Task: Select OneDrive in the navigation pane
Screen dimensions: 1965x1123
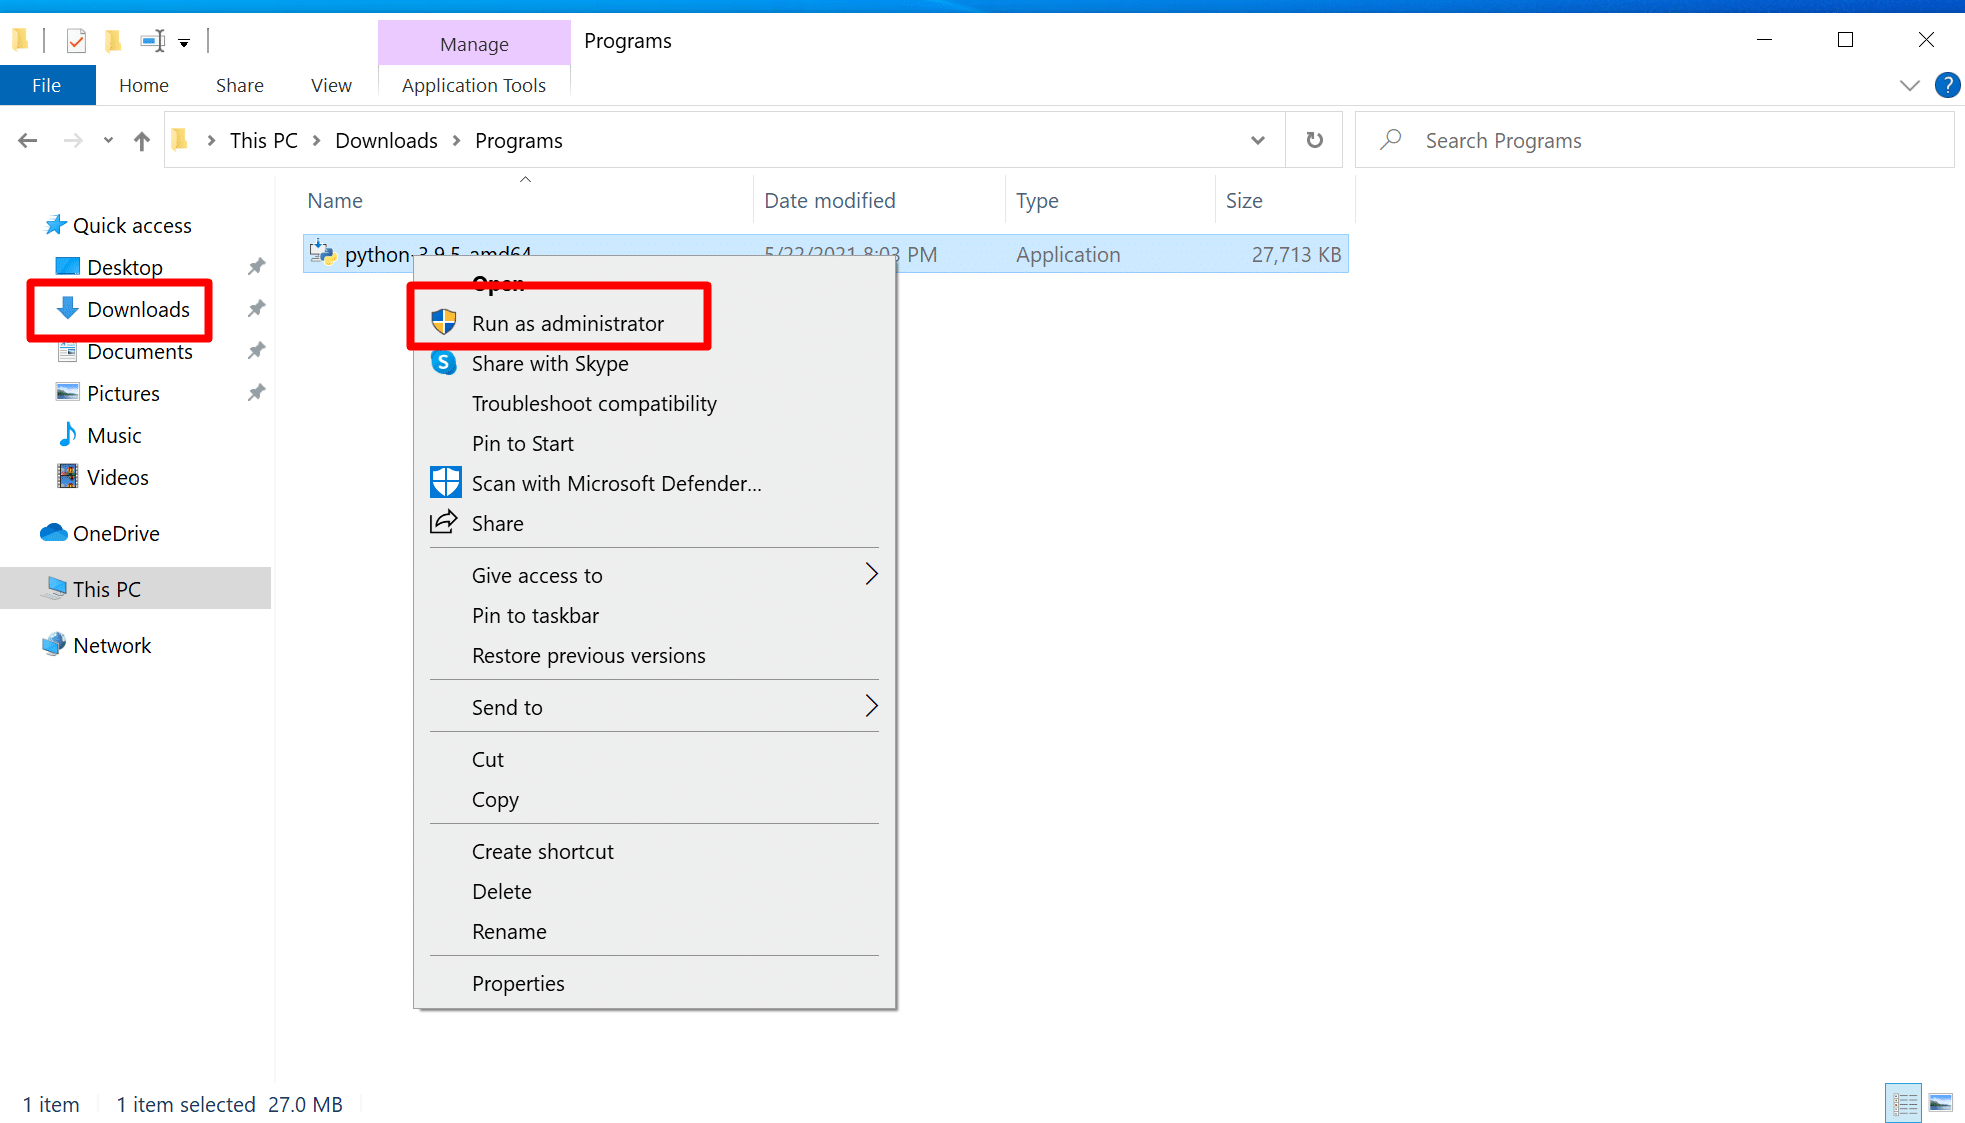Action: pyautogui.click(x=116, y=533)
